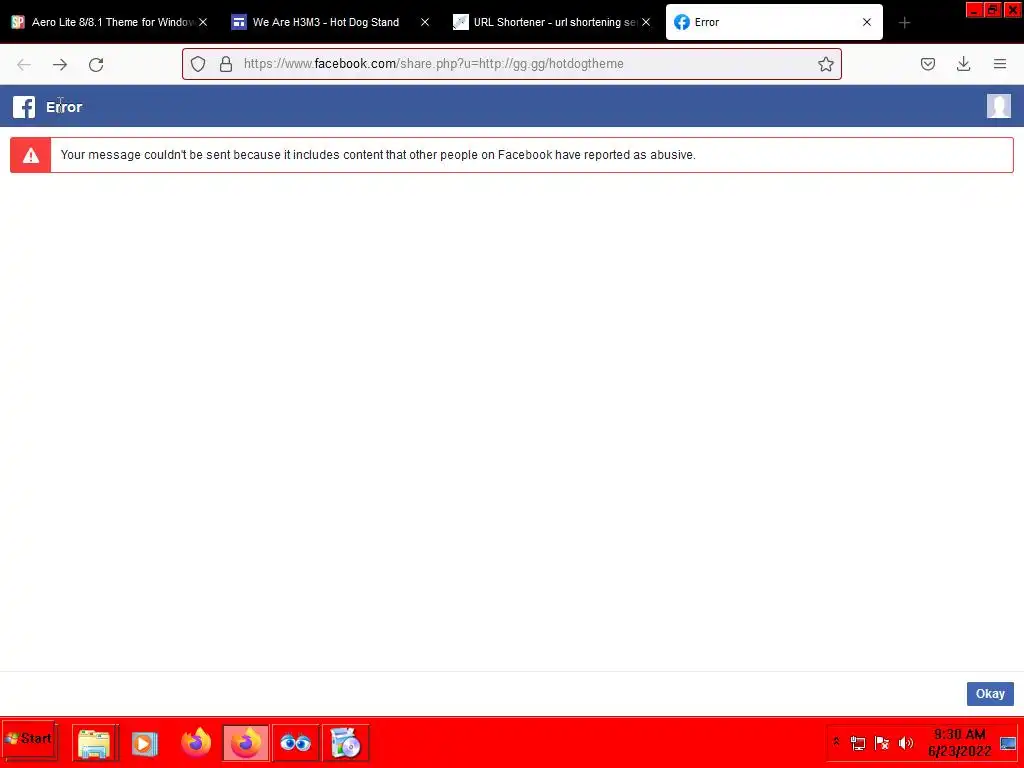Open the Downloads arrow icon
Viewport: 1024px width, 768px height.
click(963, 64)
